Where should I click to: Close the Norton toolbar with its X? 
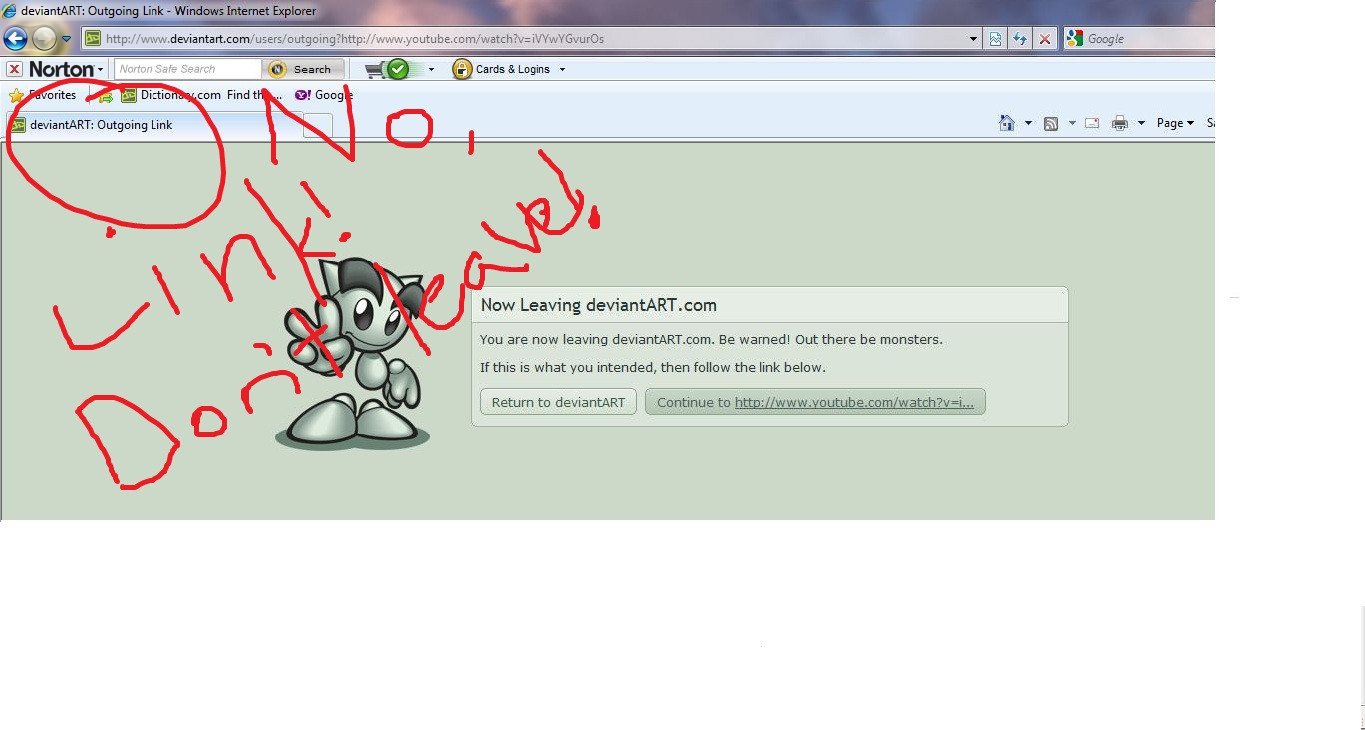pyautogui.click(x=14, y=69)
